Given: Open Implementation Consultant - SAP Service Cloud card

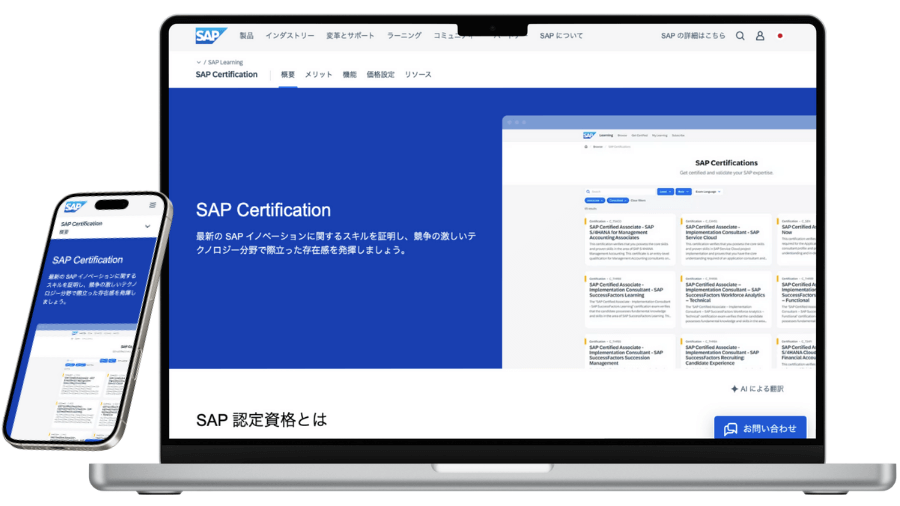Looking at the screenshot, I should (726, 240).
